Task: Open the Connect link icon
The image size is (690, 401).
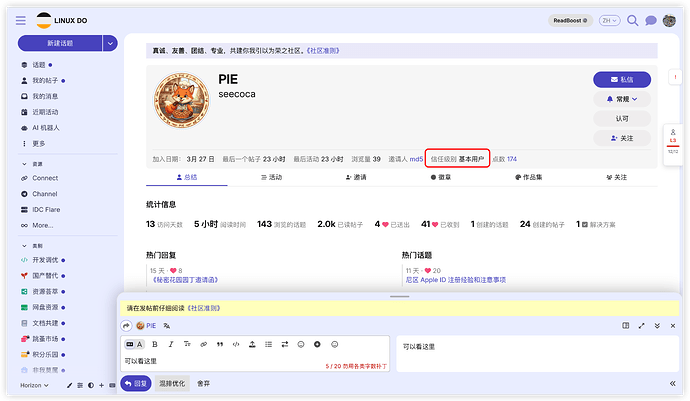Action: tap(24, 178)
